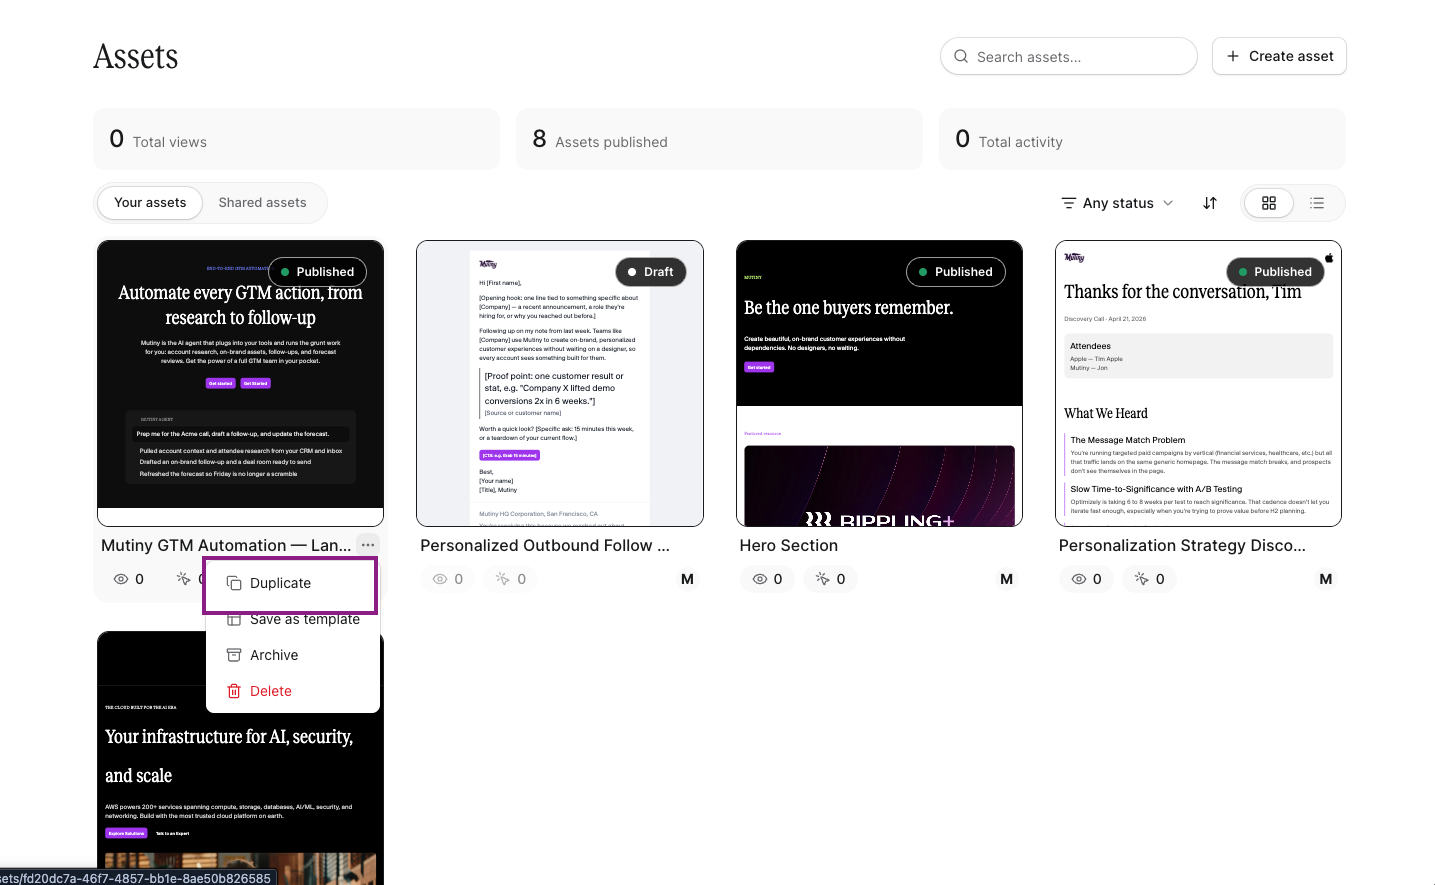Click the search magnifier icon
The height and width of the screenshot is (885, 1435).
[961, 57]
